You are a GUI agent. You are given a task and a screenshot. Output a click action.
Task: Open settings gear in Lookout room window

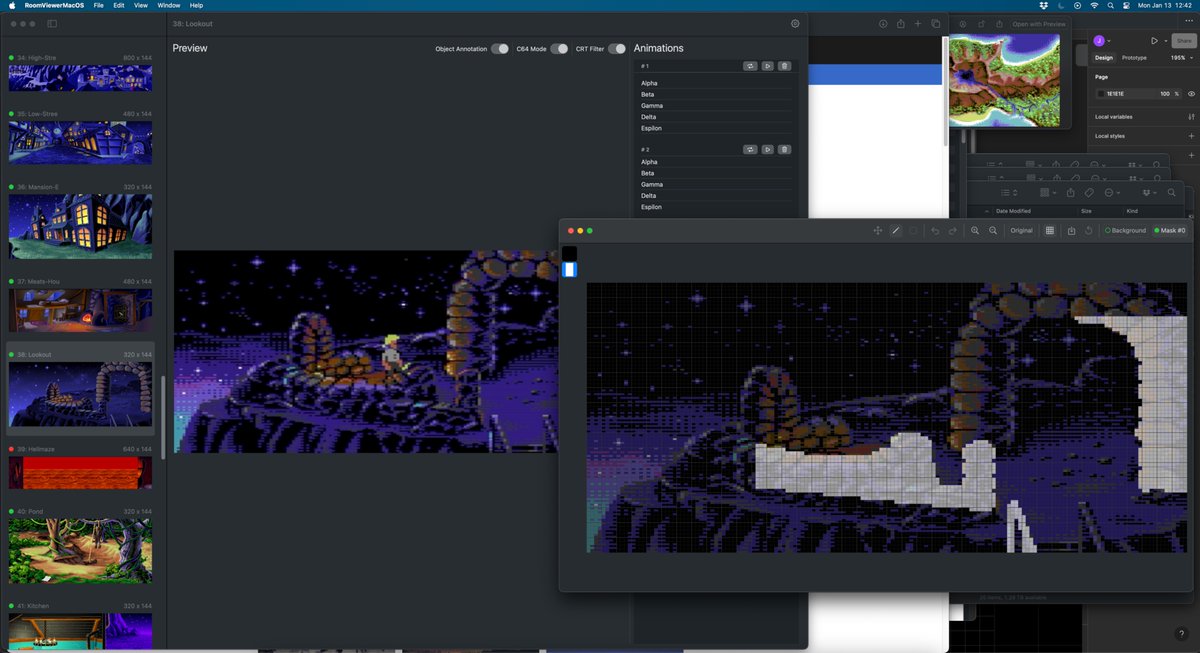[x=795, y=23]
